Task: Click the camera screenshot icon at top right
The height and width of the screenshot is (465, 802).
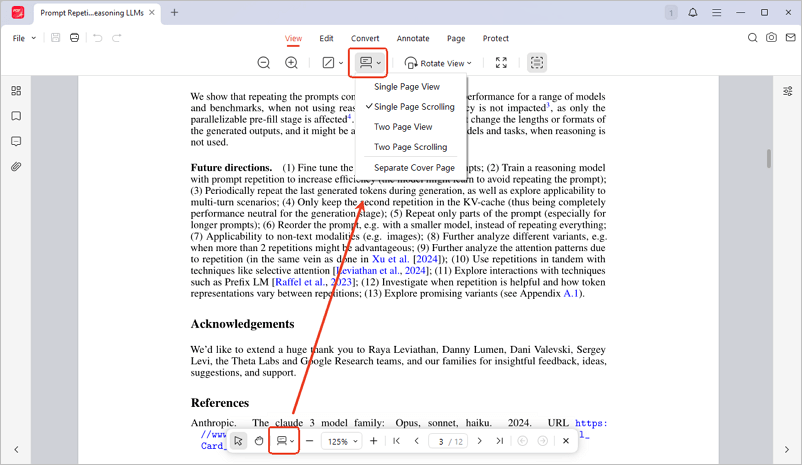Action: [771, 38]
